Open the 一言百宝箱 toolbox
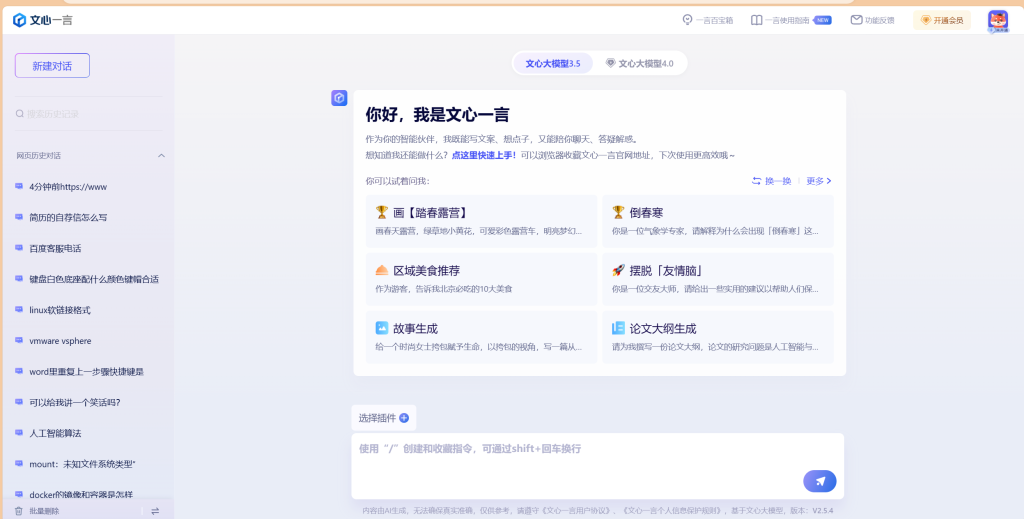The height and width of the screenshot is (519, 1024). (708, 20)
